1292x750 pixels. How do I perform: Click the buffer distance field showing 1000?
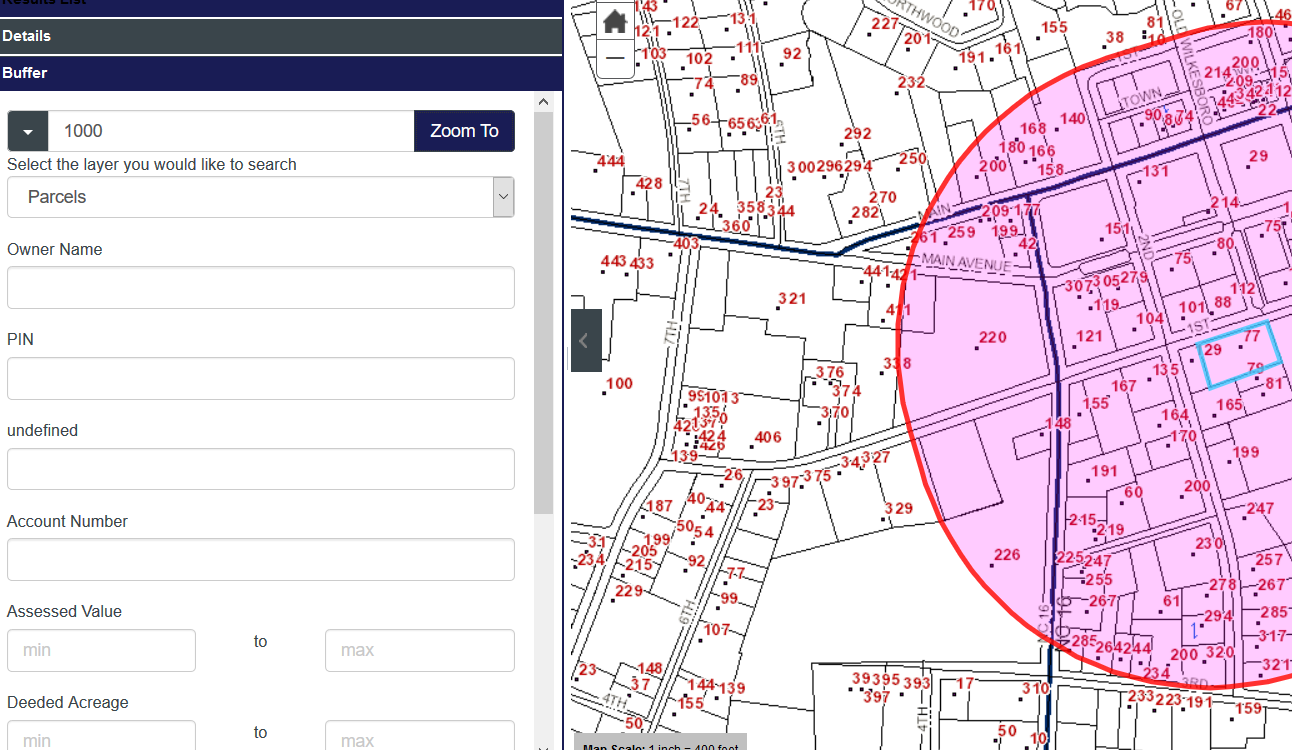[x=231, y=131]
